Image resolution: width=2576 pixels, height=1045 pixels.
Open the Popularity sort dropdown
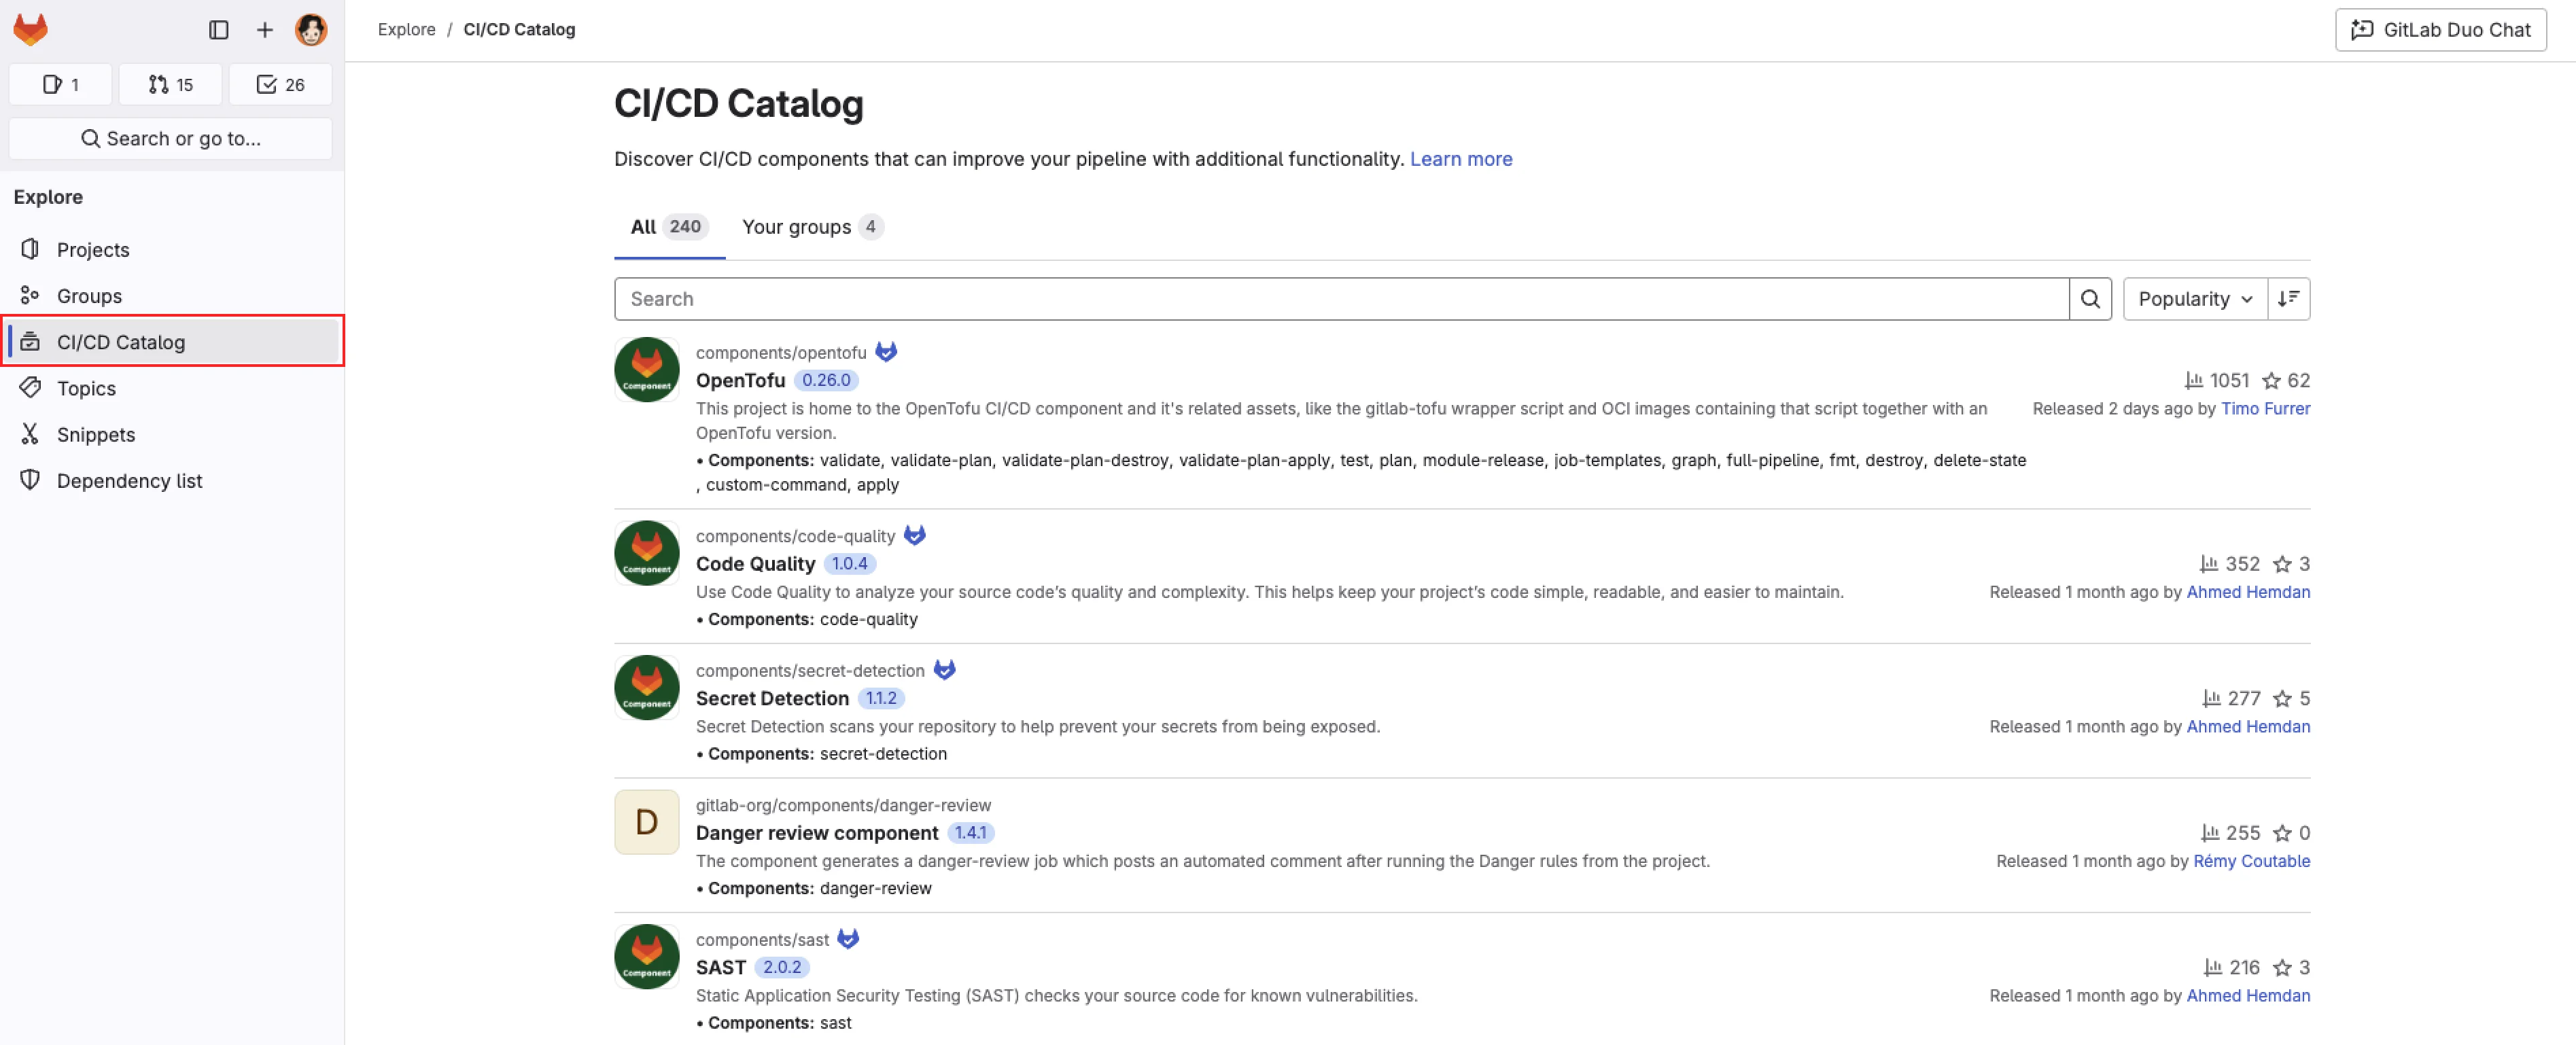(2193, 298)
